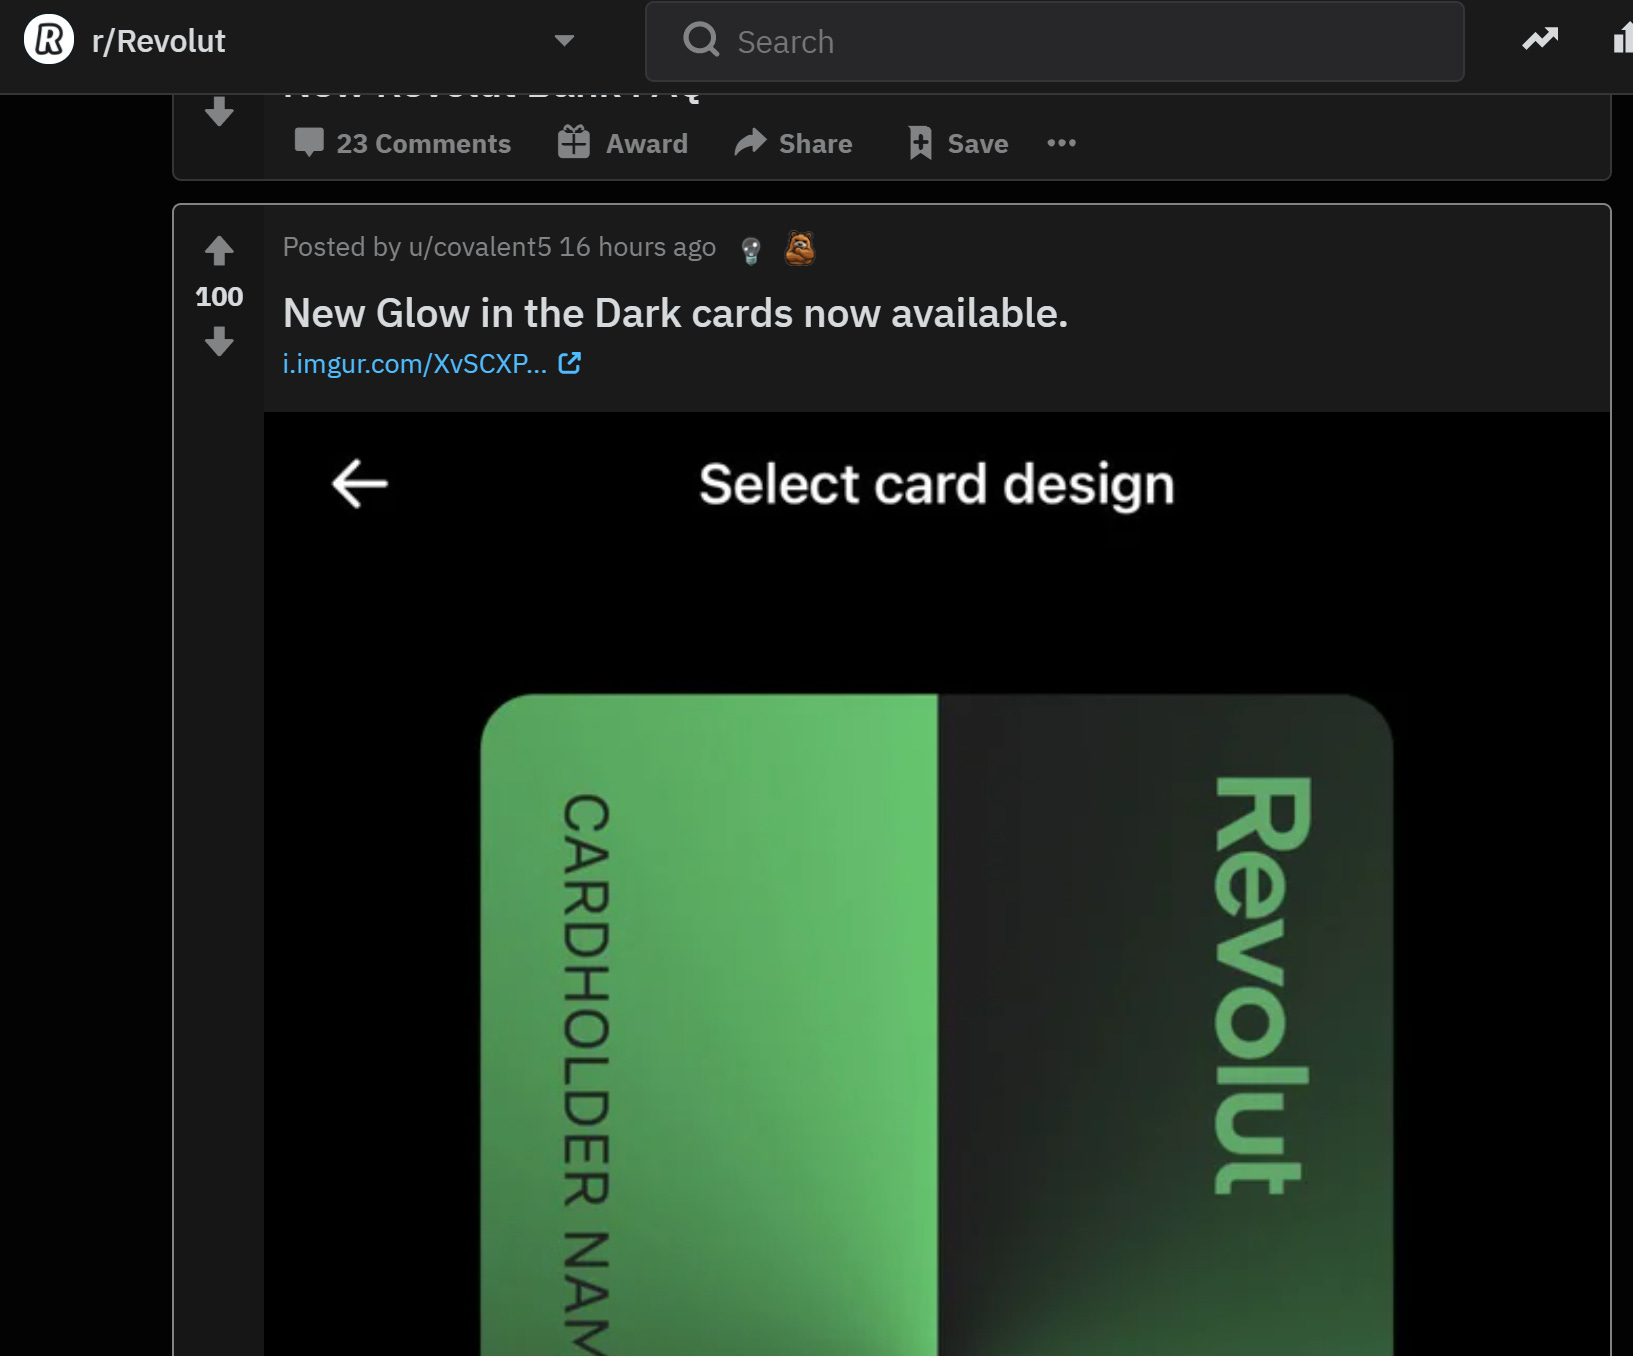This screenshot has width=1633, height=1356.
Task: Share the first post
Action: [x=793, y=143]
